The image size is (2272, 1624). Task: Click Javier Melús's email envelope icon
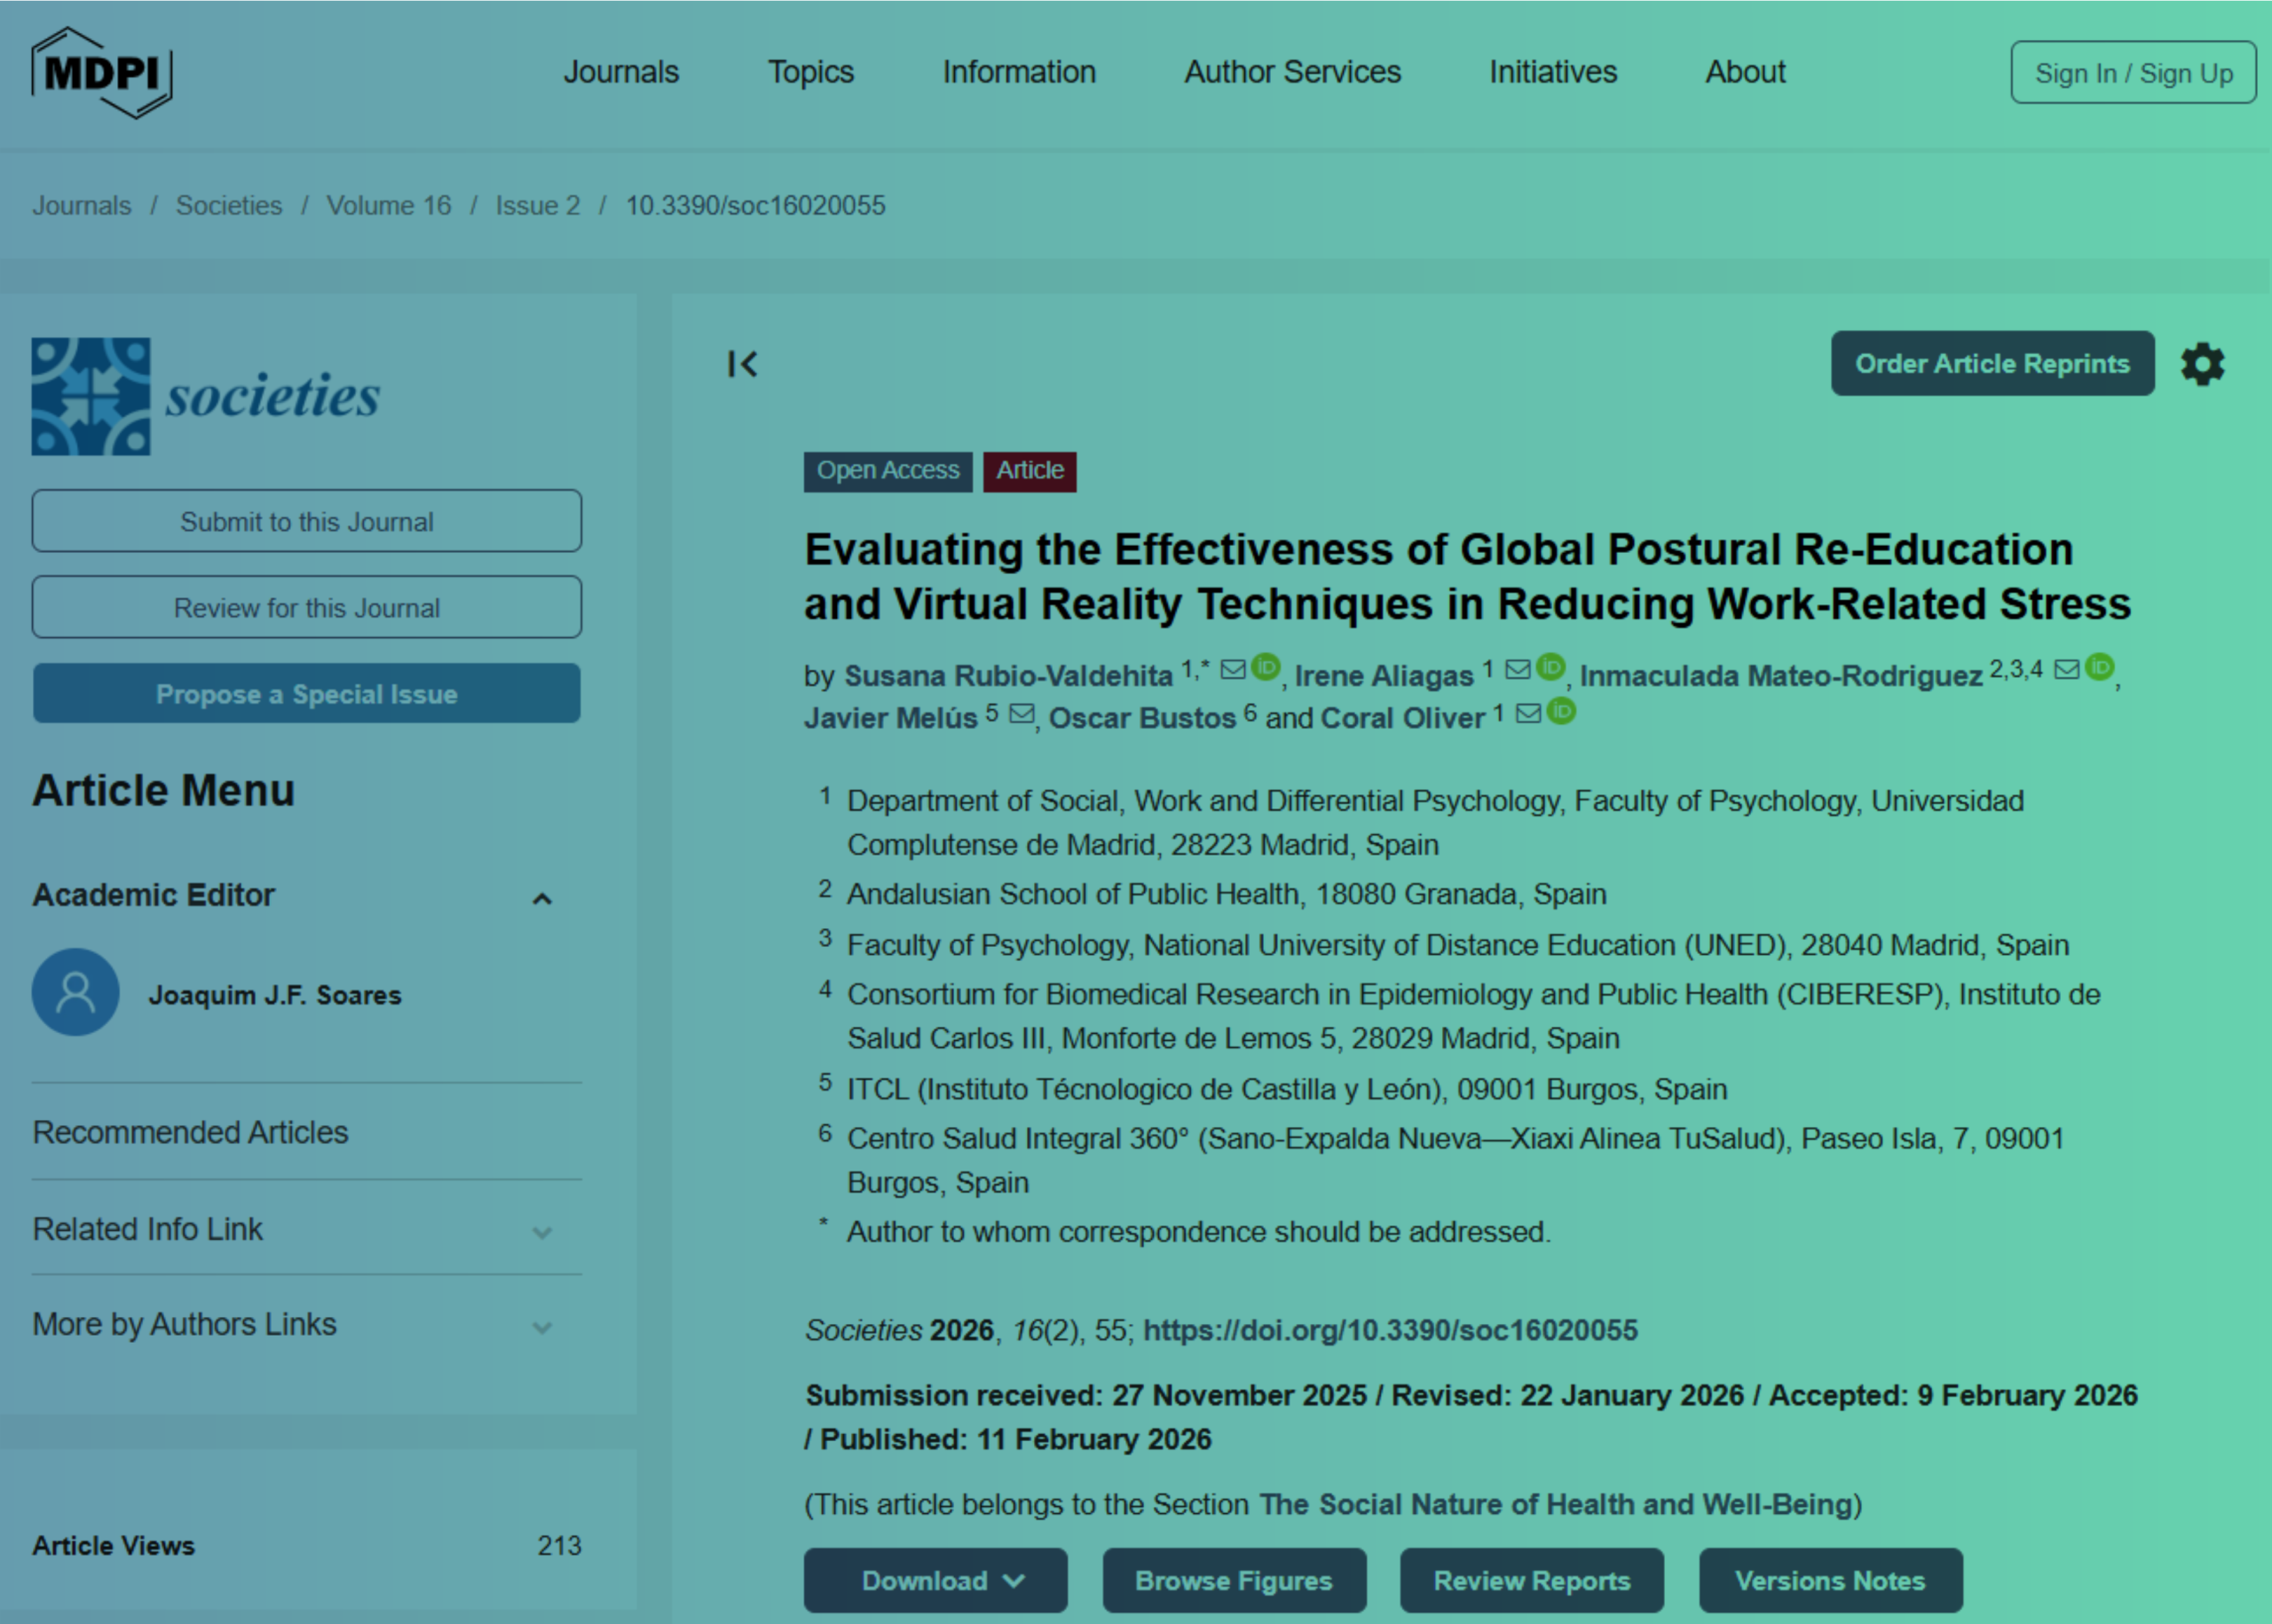(1021, 714)
